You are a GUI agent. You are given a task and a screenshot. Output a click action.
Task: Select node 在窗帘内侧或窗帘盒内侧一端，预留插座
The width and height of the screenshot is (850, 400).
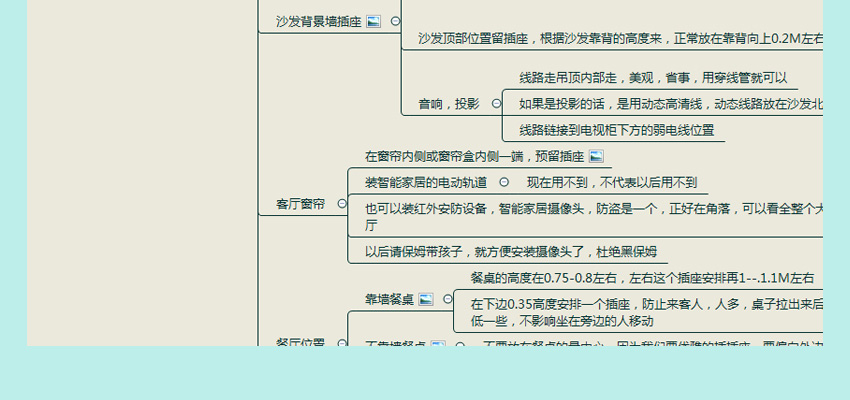point(474,156)
